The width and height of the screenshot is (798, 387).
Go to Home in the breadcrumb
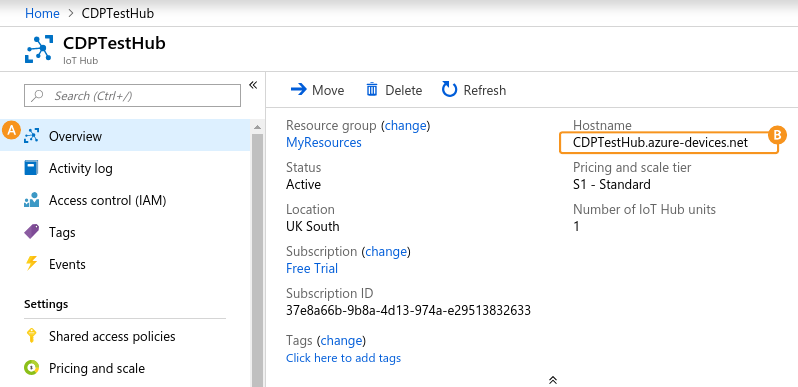tap(42, 13)
